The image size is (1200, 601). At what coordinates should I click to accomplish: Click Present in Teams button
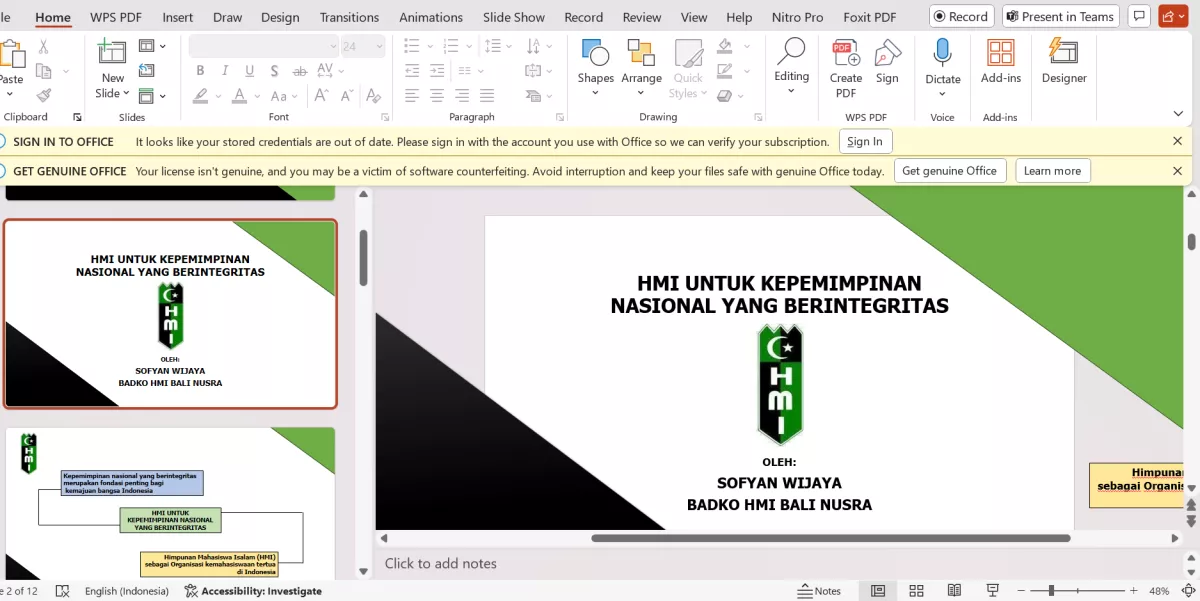coord(1060,16)
